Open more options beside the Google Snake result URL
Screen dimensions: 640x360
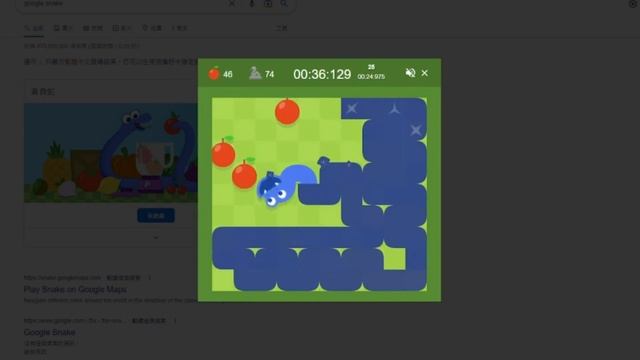pos(175,321)
